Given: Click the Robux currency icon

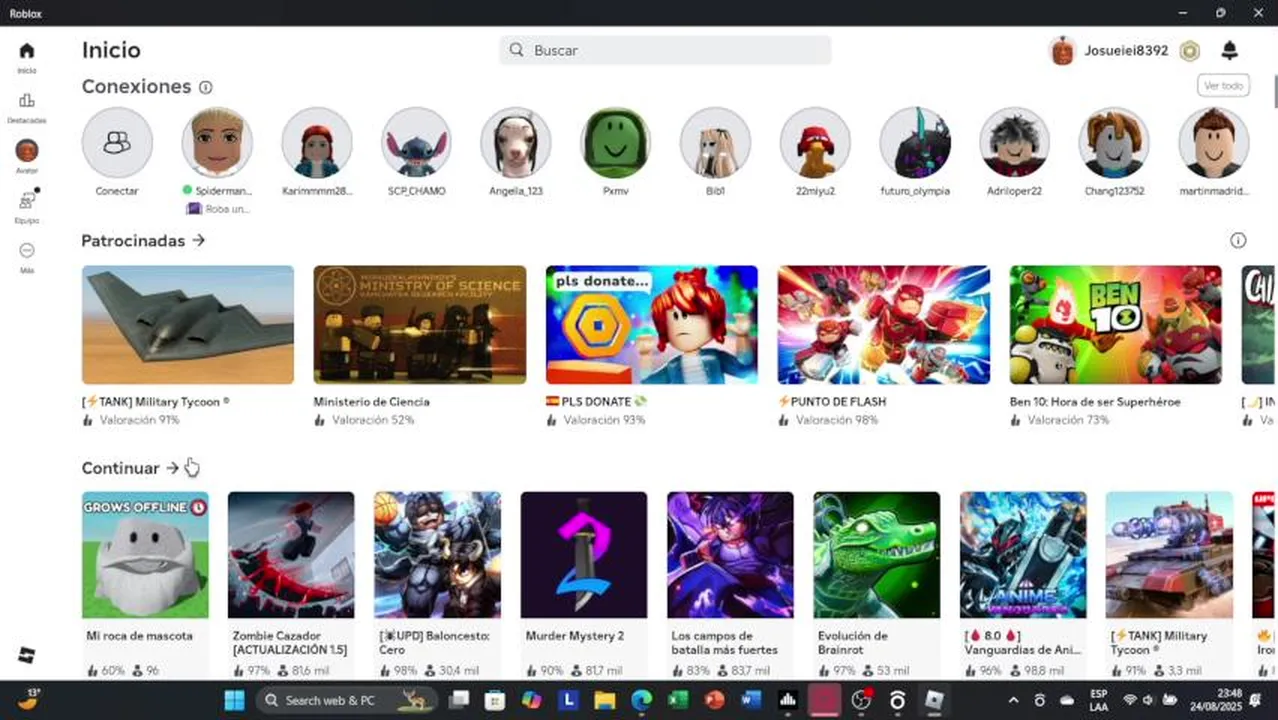Looking at the screenshot, I should [1189, 51].
